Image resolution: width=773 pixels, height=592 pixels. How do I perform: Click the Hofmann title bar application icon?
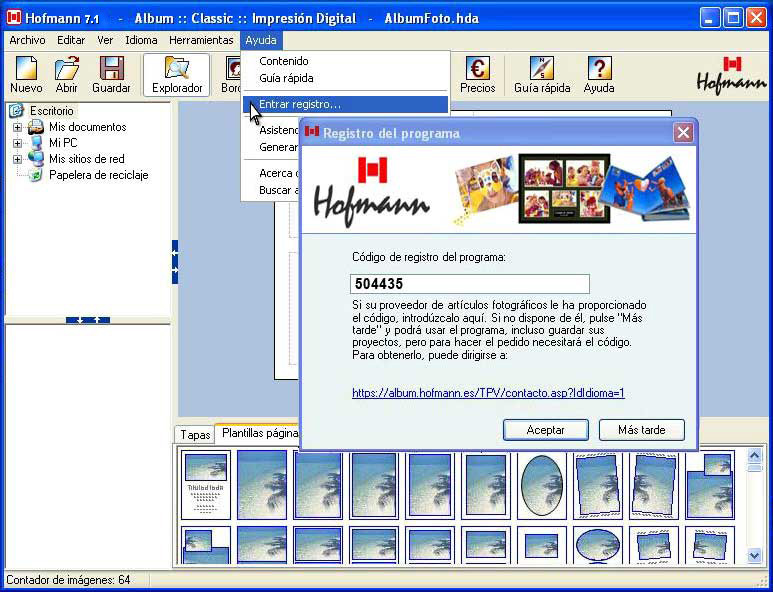tap(14, 18)
